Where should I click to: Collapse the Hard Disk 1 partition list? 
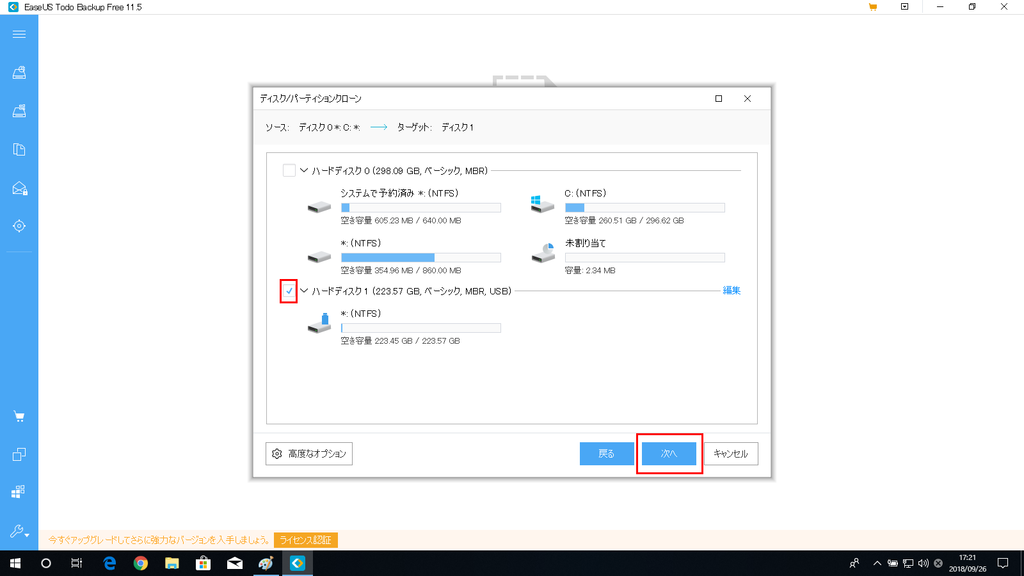pos(304,291)
